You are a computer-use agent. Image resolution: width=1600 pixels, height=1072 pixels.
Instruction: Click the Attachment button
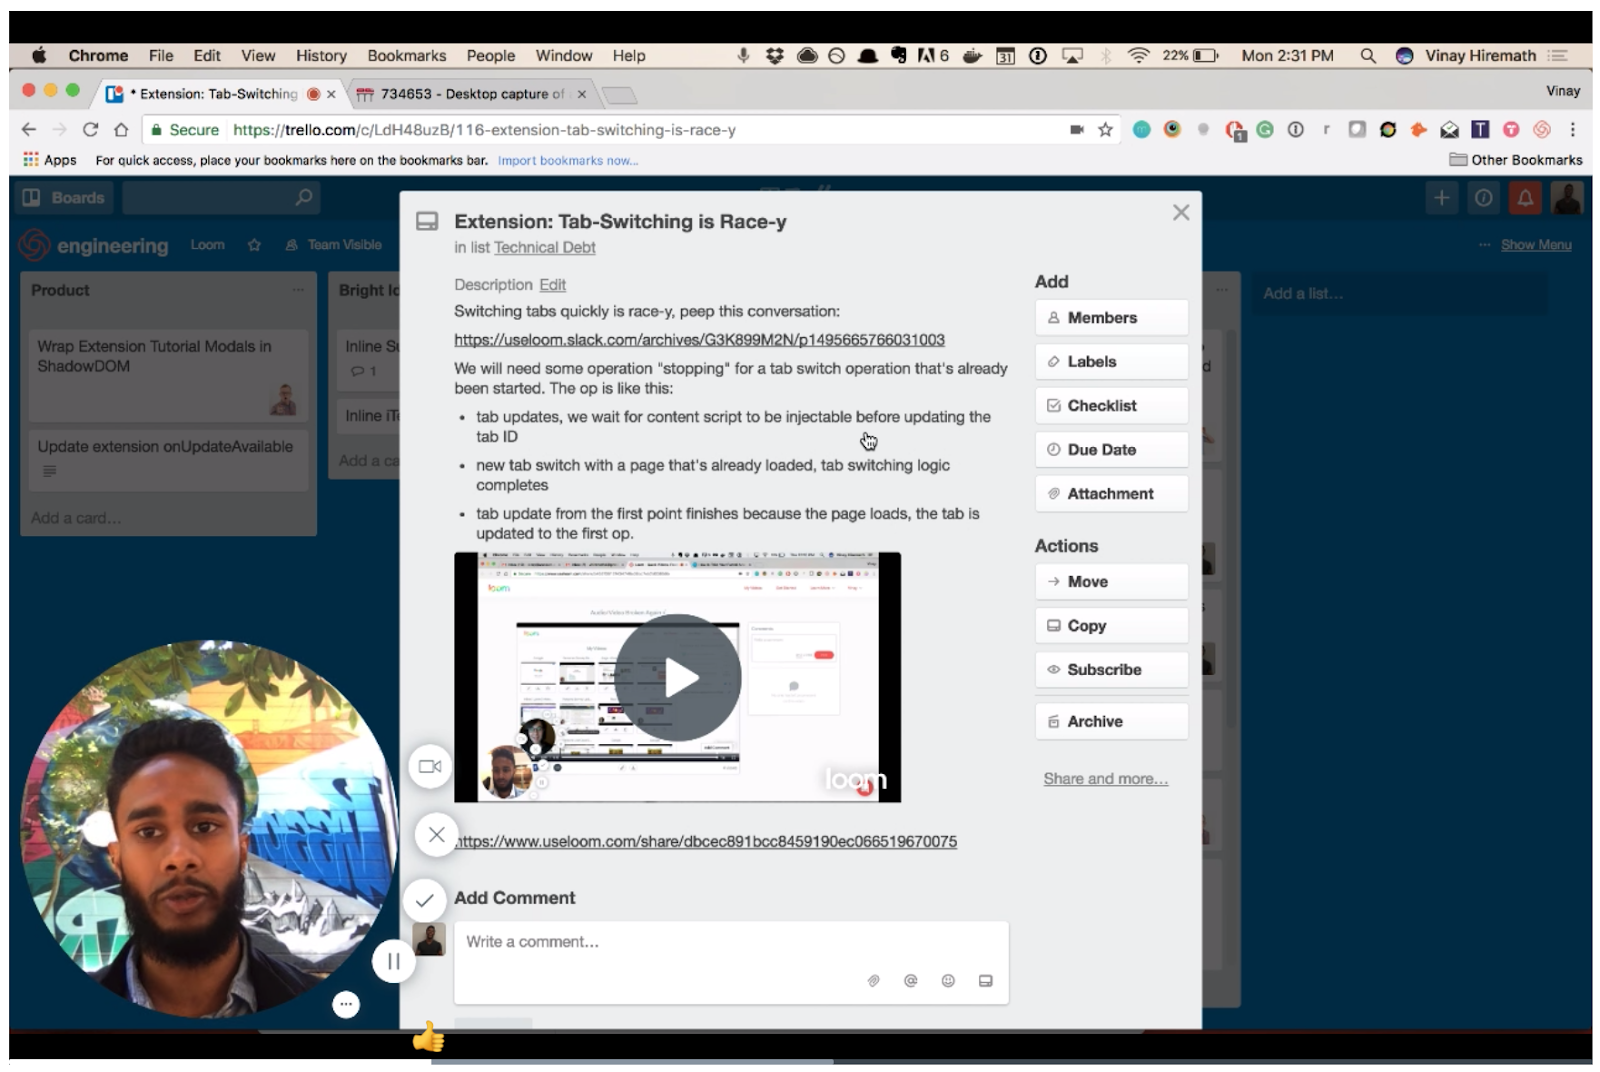pyautogui.click(x=1111, y=494)
